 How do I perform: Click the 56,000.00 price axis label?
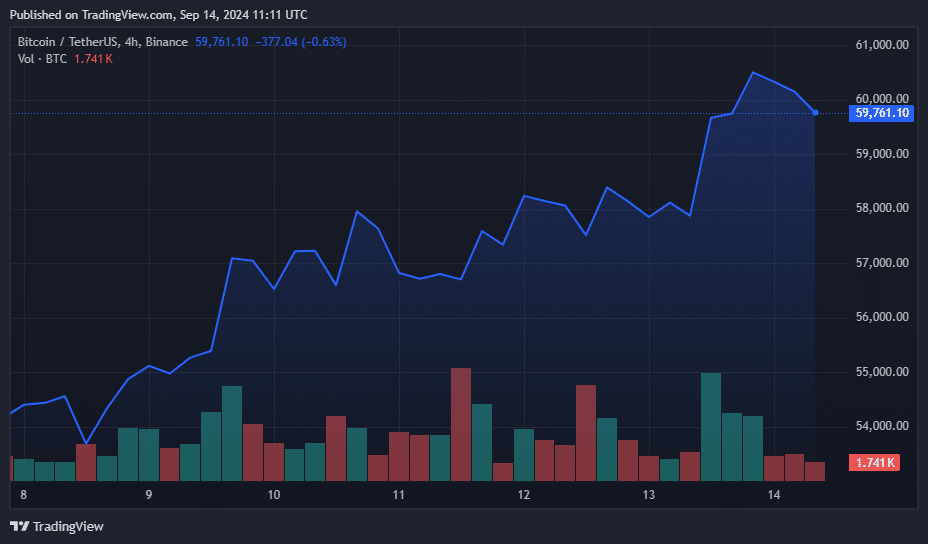pyautogui.click(x=882, y=317)
